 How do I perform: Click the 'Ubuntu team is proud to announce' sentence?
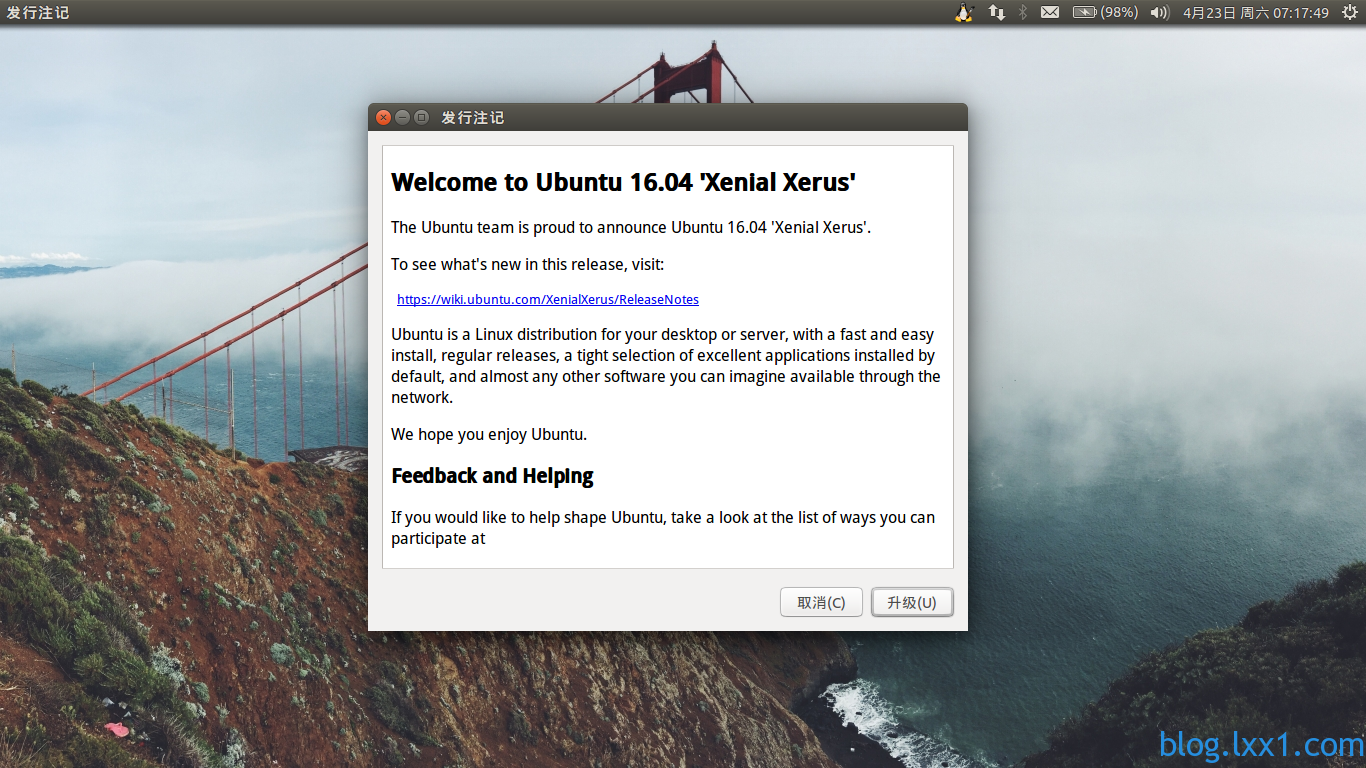(x=631, y=227)
